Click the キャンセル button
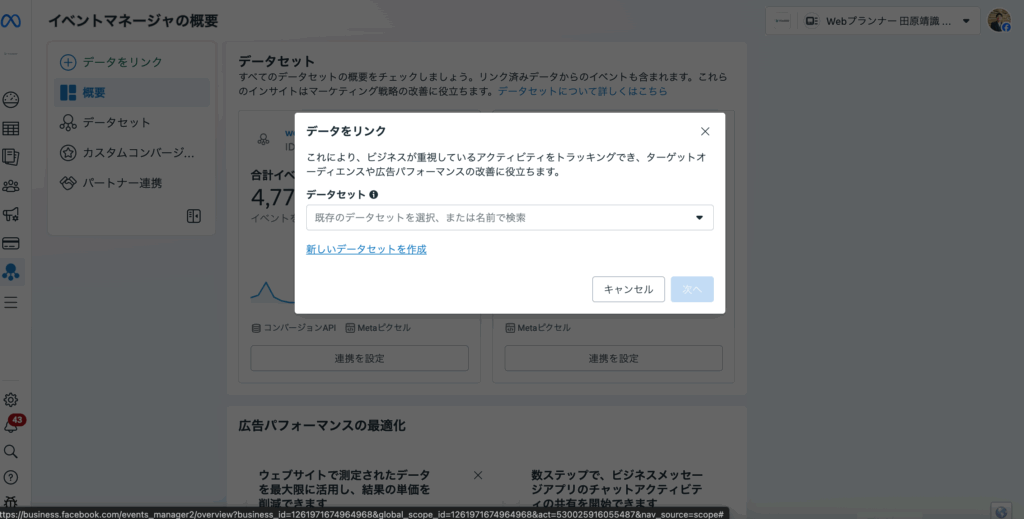Screen dimensions: 1024x519 tap(628, 289)
